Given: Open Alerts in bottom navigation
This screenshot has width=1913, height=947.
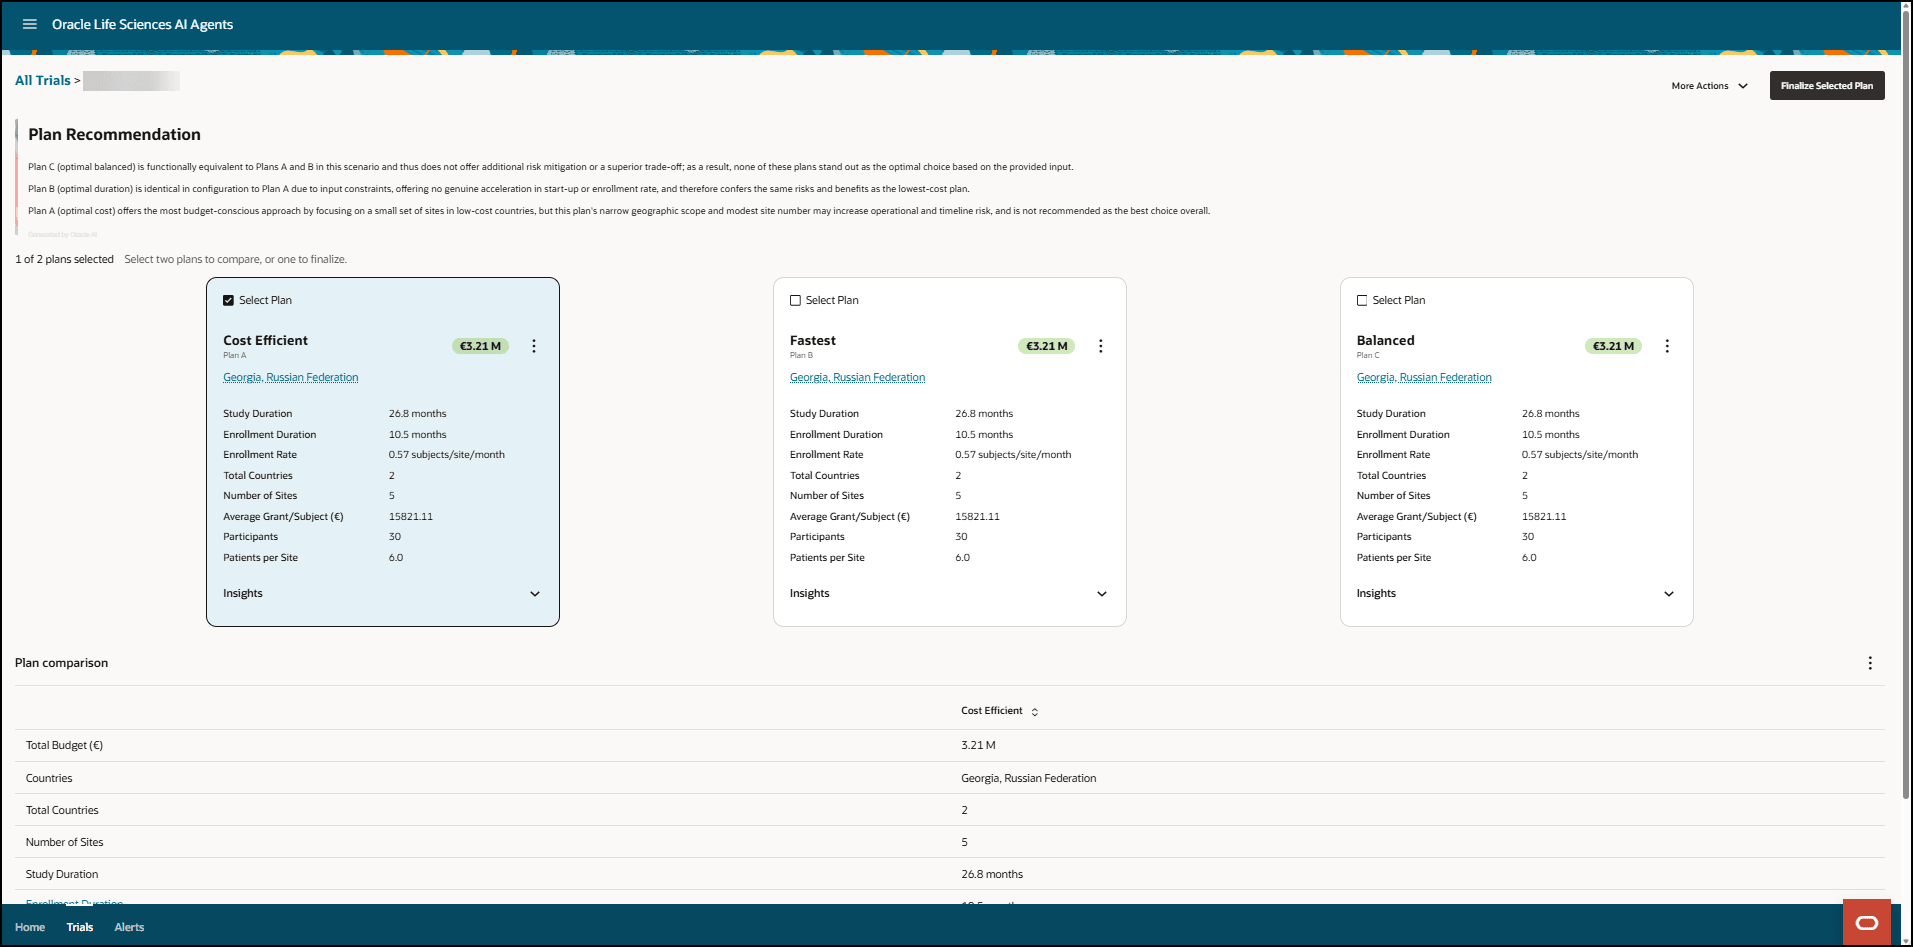Looking at the screenshot, I should (129, 927).
